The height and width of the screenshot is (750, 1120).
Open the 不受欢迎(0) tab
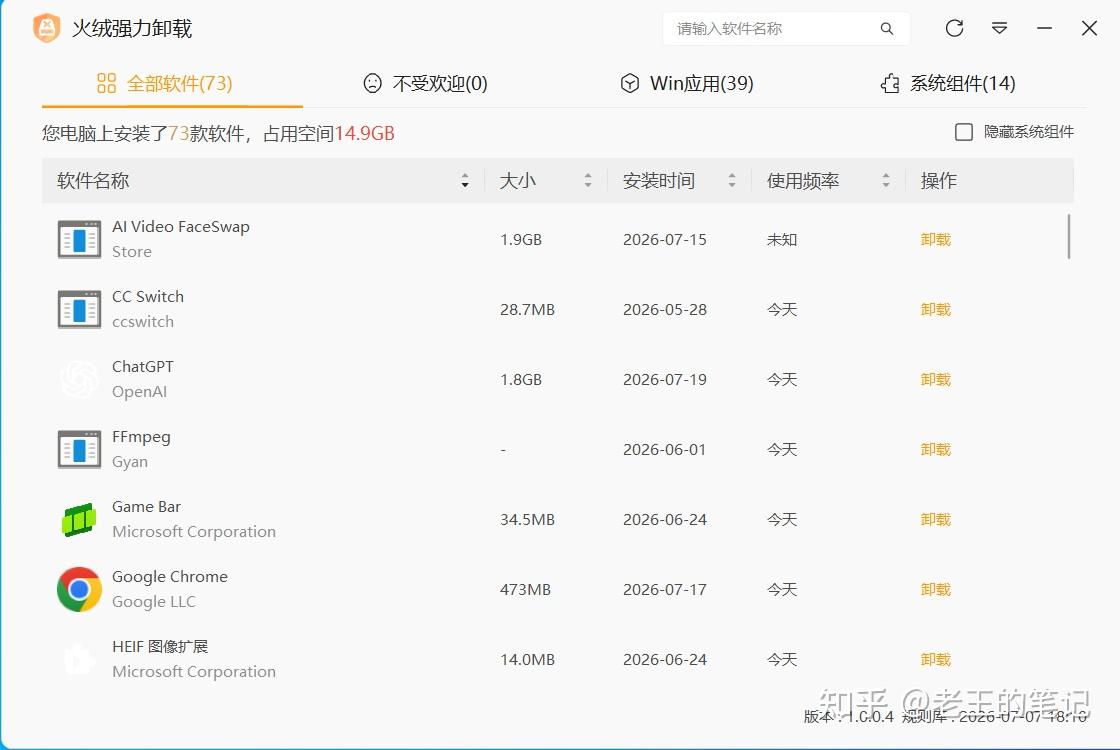426,84
